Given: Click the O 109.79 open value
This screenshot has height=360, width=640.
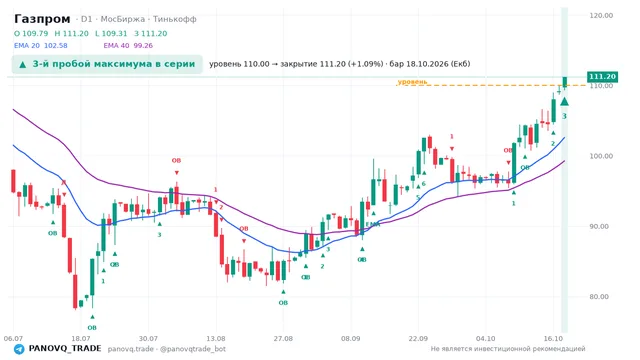Looking at the screenshot, I should tap(31, 33).
